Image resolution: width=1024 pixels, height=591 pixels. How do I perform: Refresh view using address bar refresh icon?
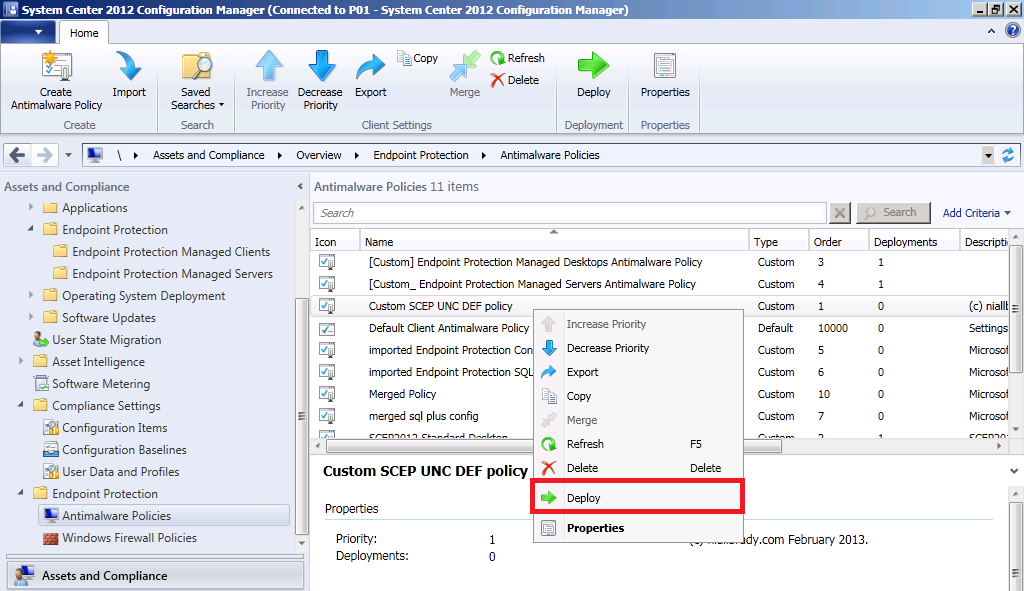(1008, 155)
